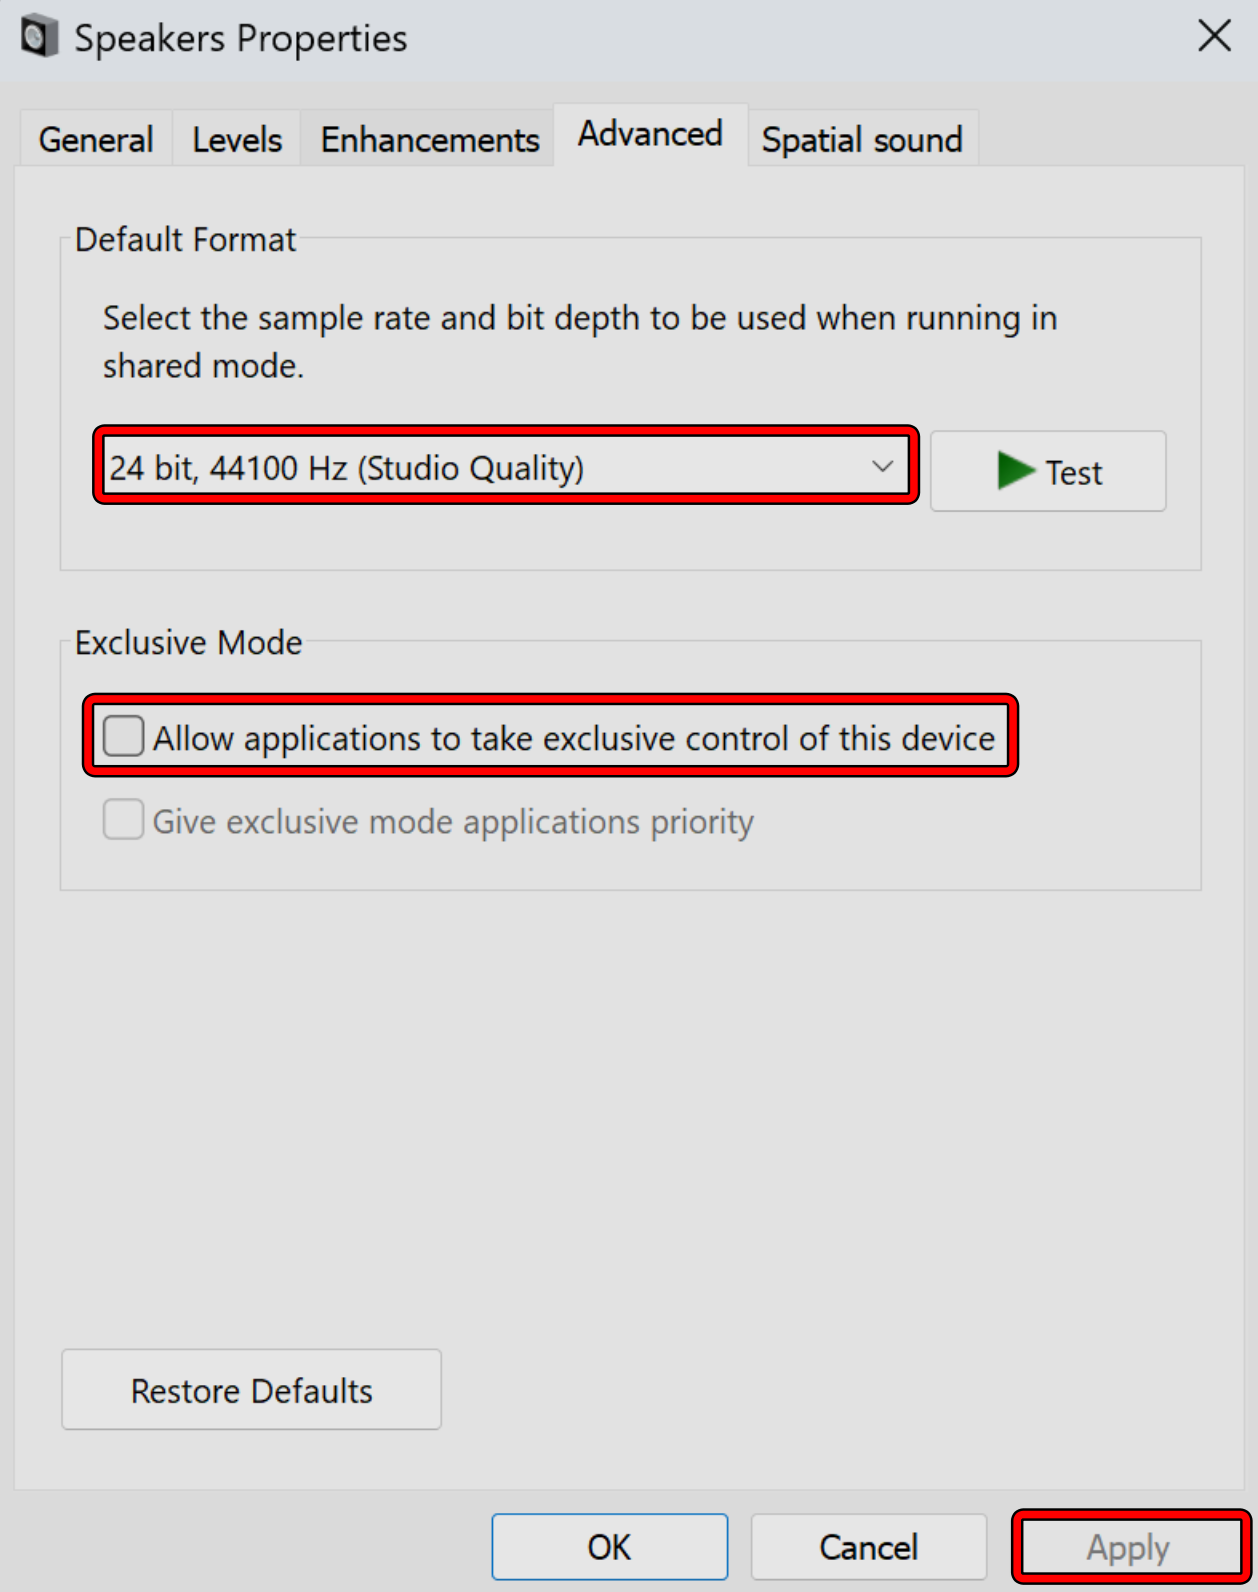
Task: Click the speaker icon in the title bar
Action: tap(39, 37)
